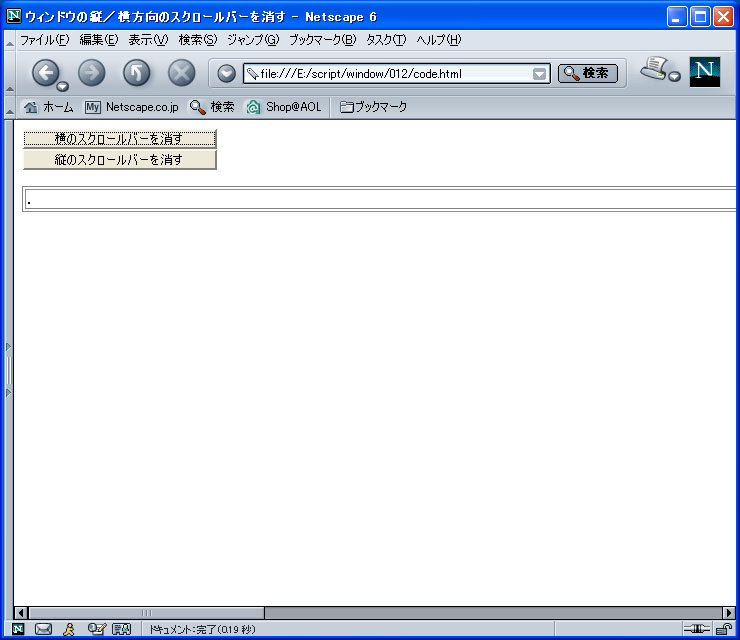The width and height of the screenshot is (740, 640).
Task: Expand the URL history dropdown arrow
Action: [540, 74]
